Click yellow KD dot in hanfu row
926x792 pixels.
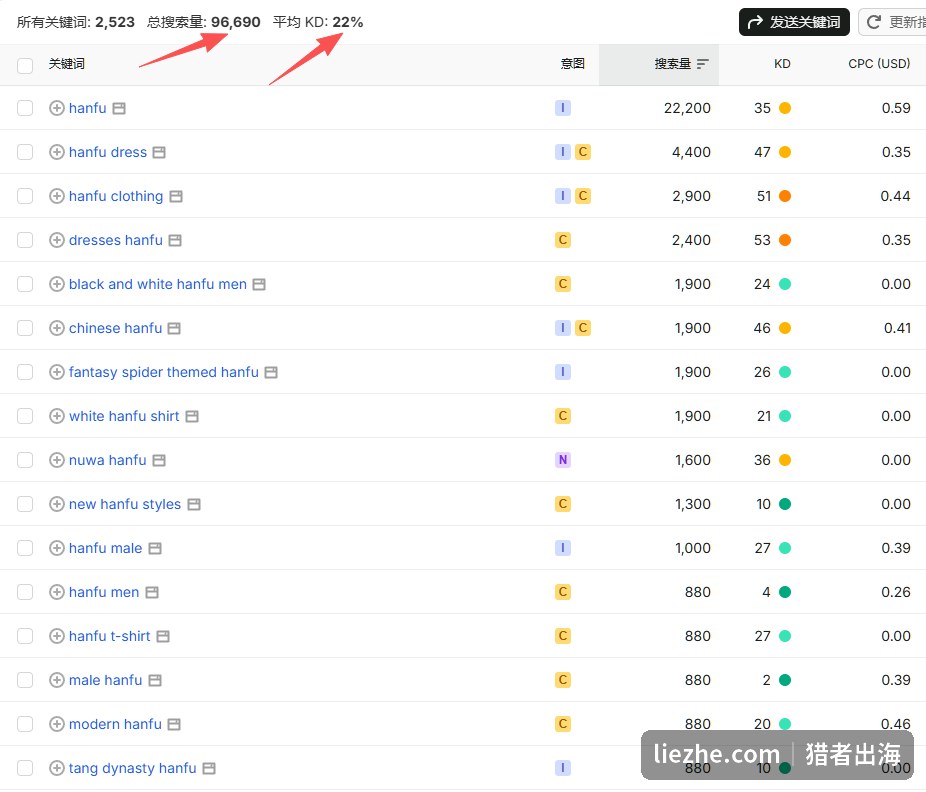coord(784,108)
